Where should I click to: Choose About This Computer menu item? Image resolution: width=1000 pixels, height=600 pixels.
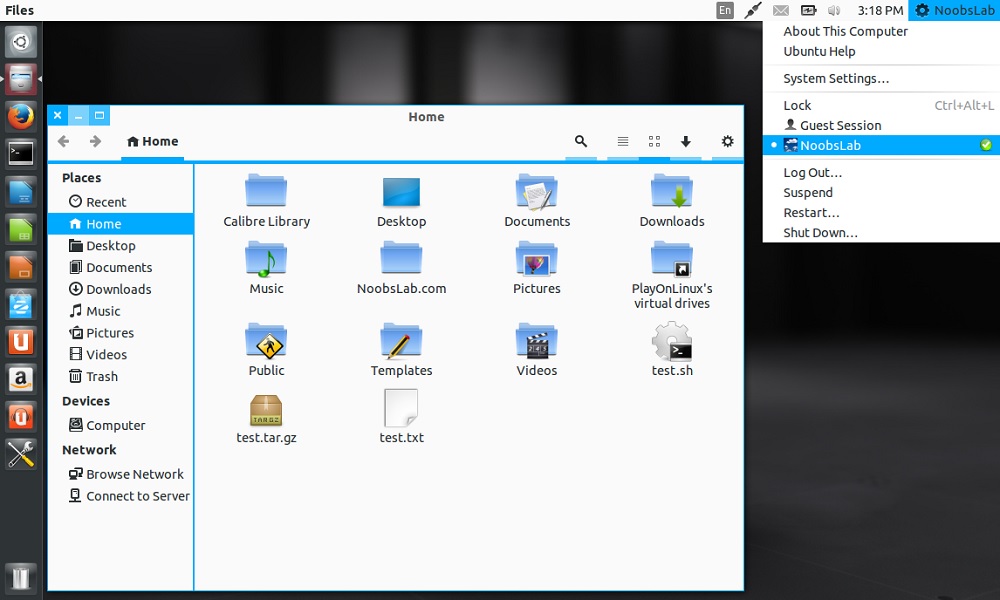click(x=881, y=31)
